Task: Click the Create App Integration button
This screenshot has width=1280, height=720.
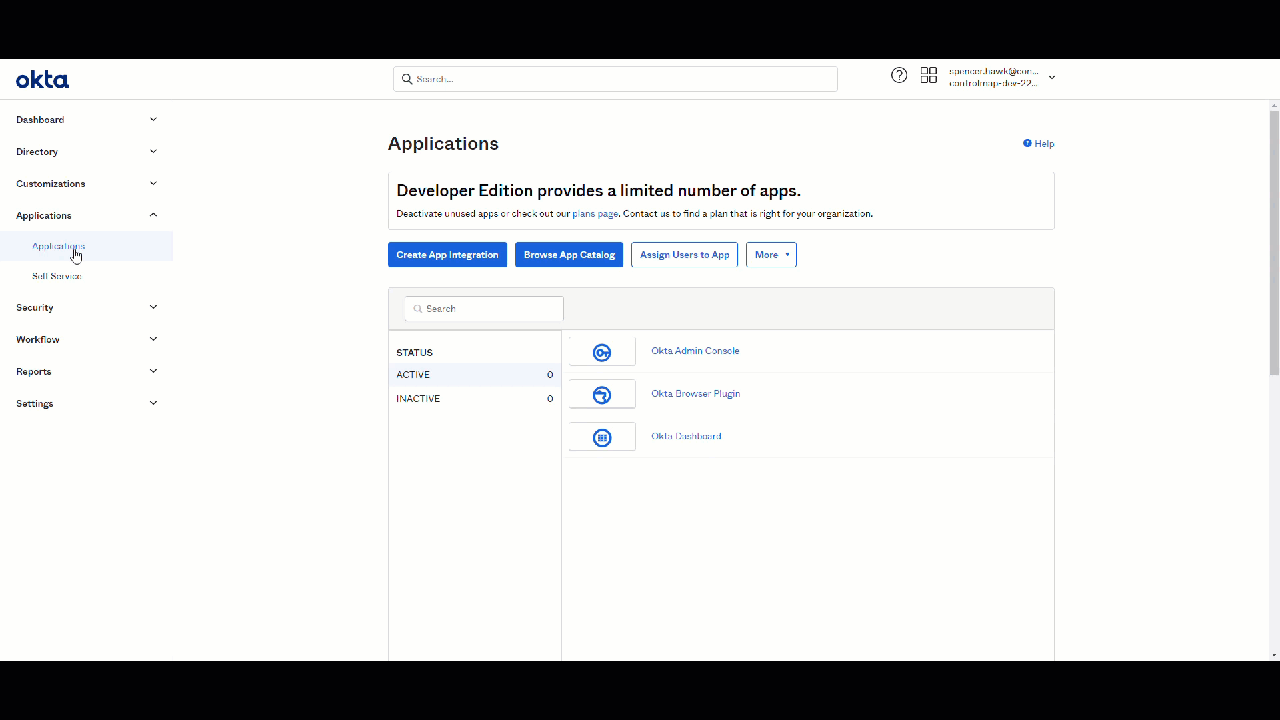Action: pos(447,254)
